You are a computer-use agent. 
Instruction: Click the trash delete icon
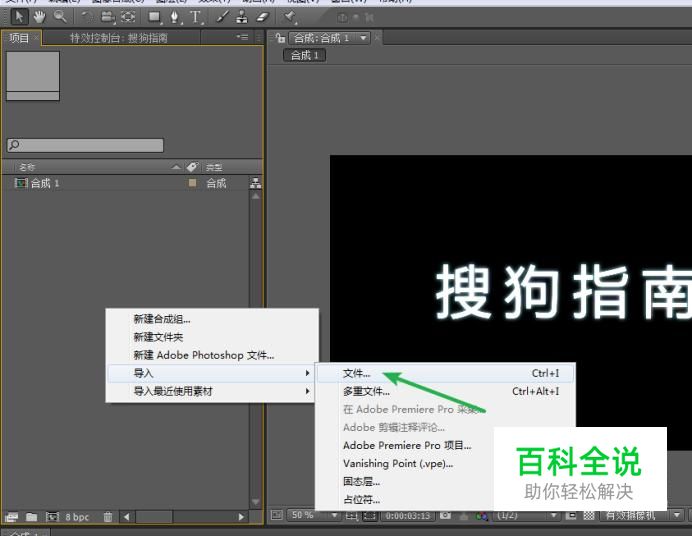coord(108,517)
